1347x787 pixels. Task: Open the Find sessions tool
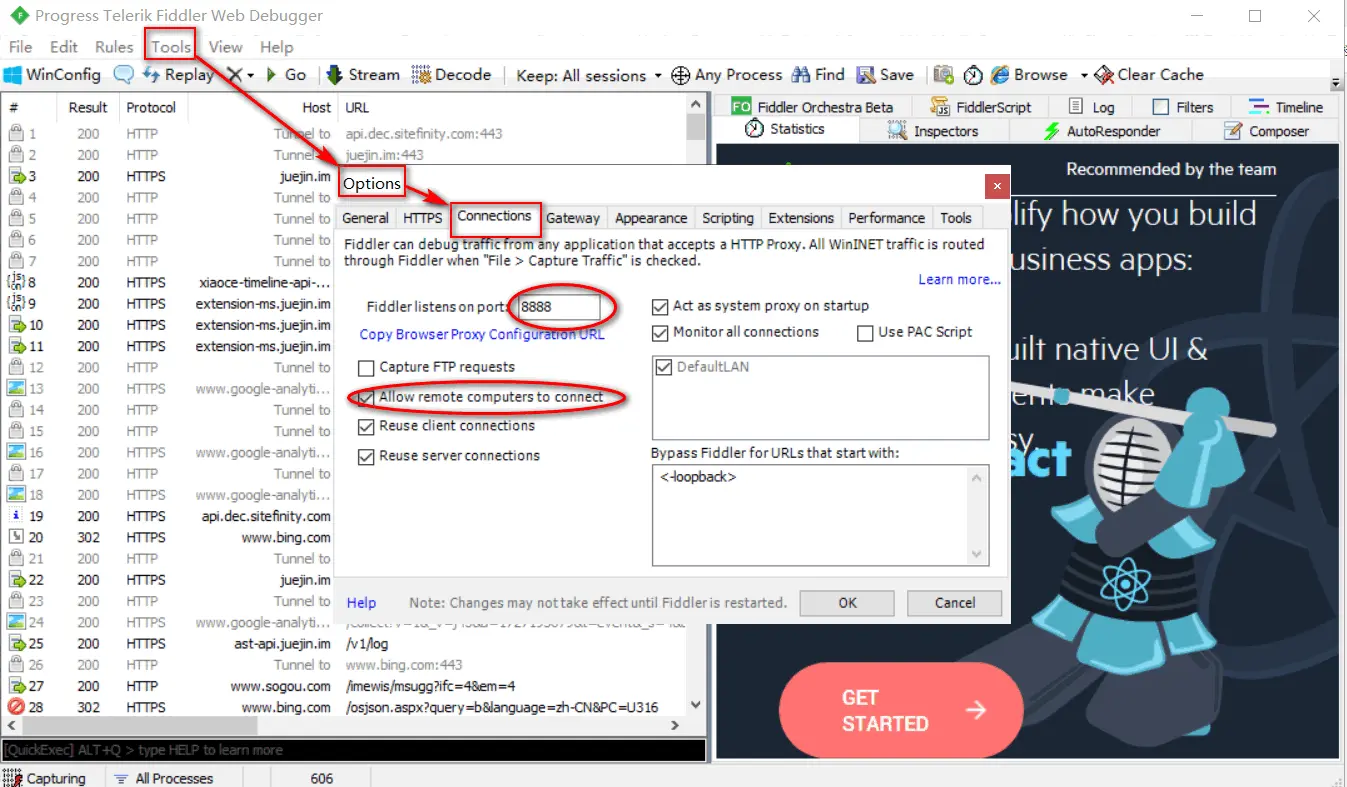818,75
